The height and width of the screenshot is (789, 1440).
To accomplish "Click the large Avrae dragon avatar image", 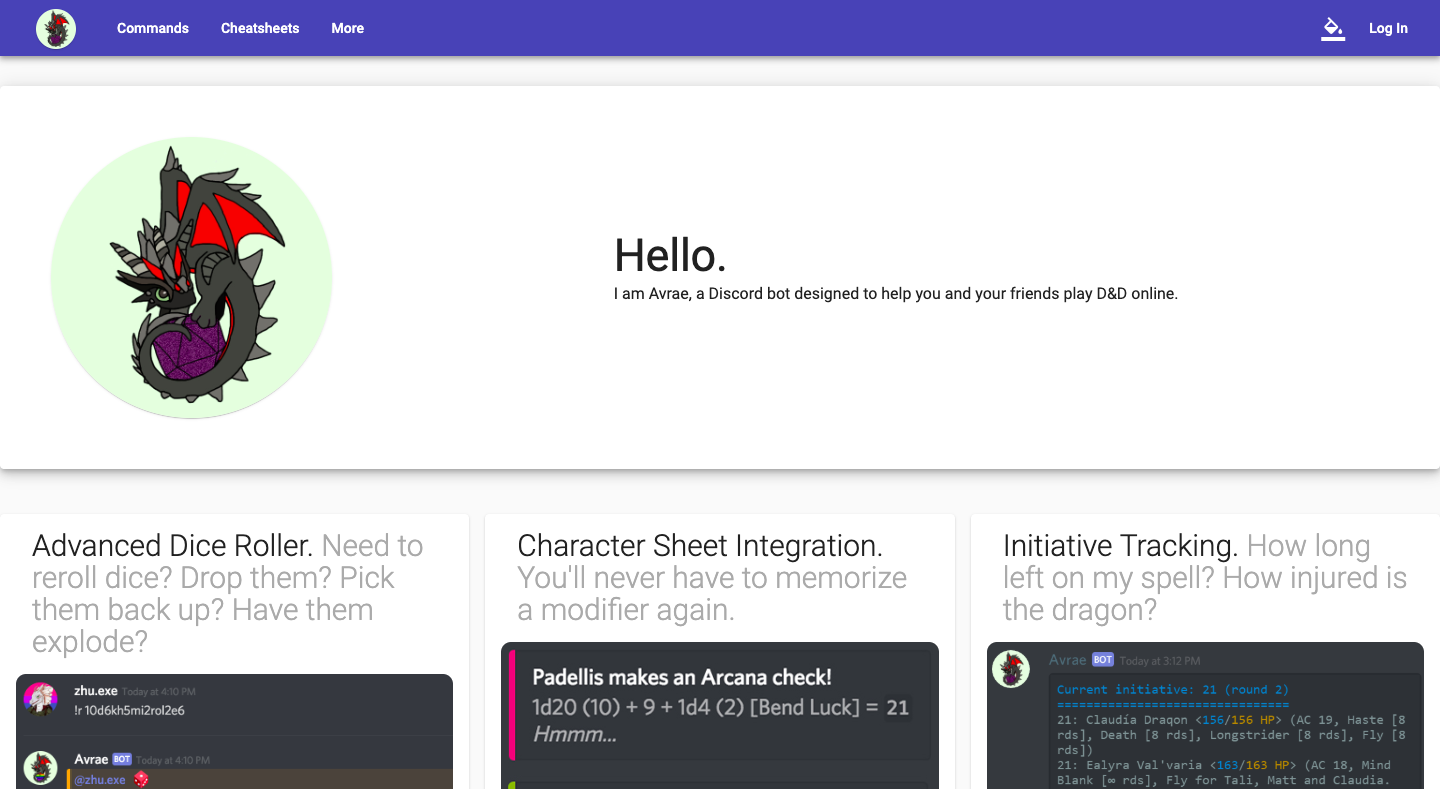I will point(191,277).
